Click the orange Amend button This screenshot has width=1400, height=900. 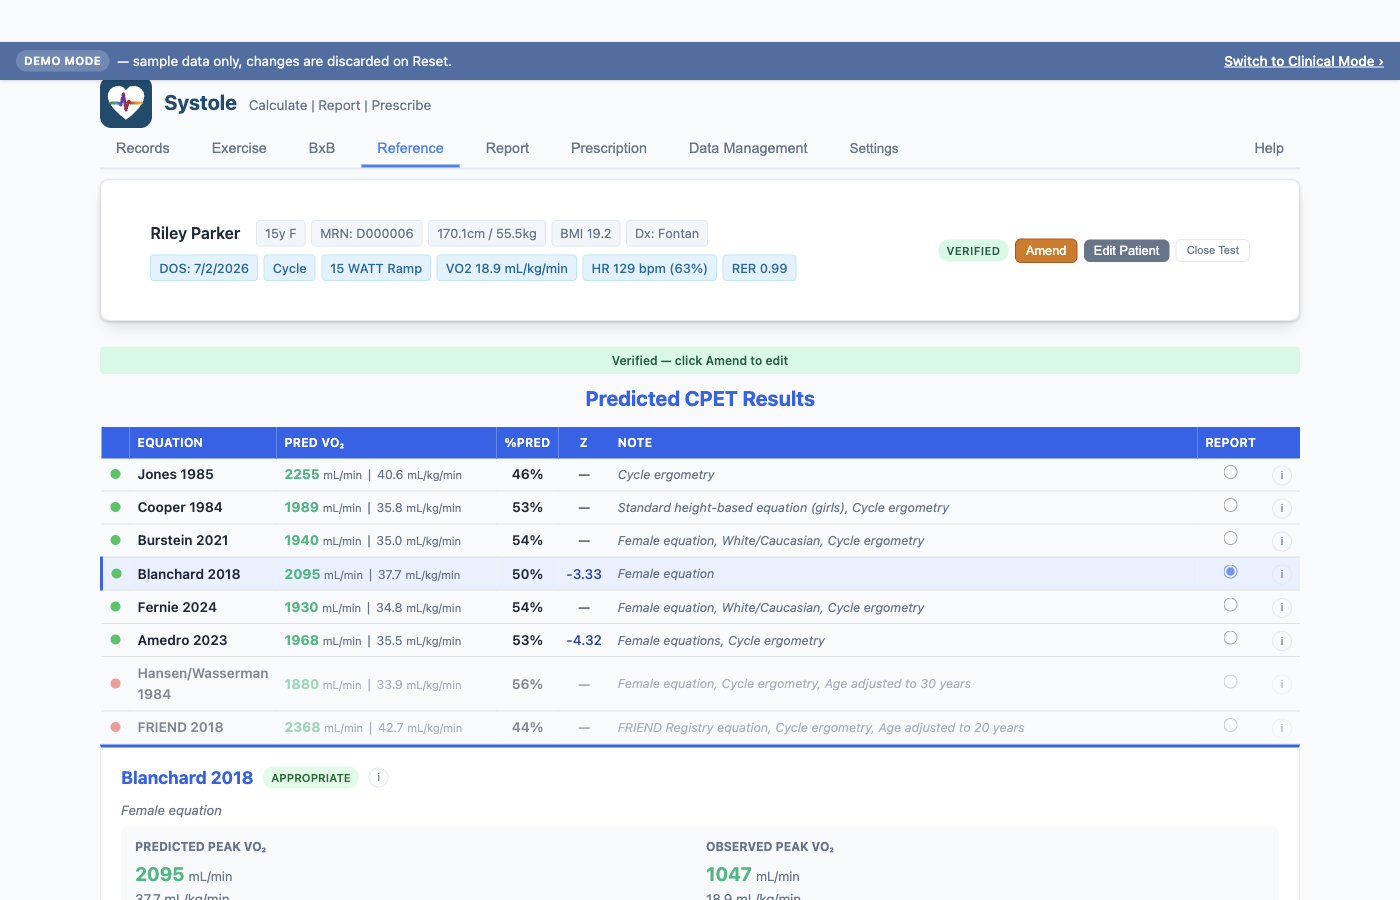point(1046,251)
